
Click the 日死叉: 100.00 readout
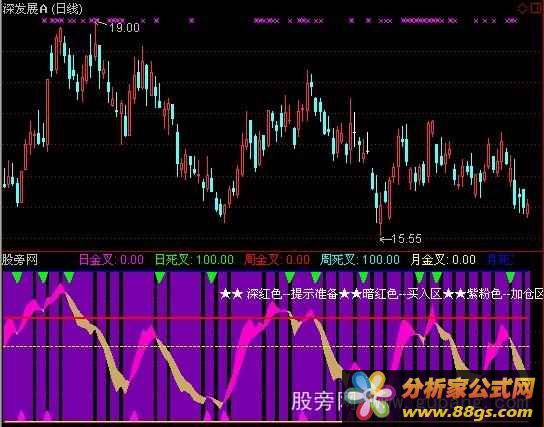pos(194,259)
